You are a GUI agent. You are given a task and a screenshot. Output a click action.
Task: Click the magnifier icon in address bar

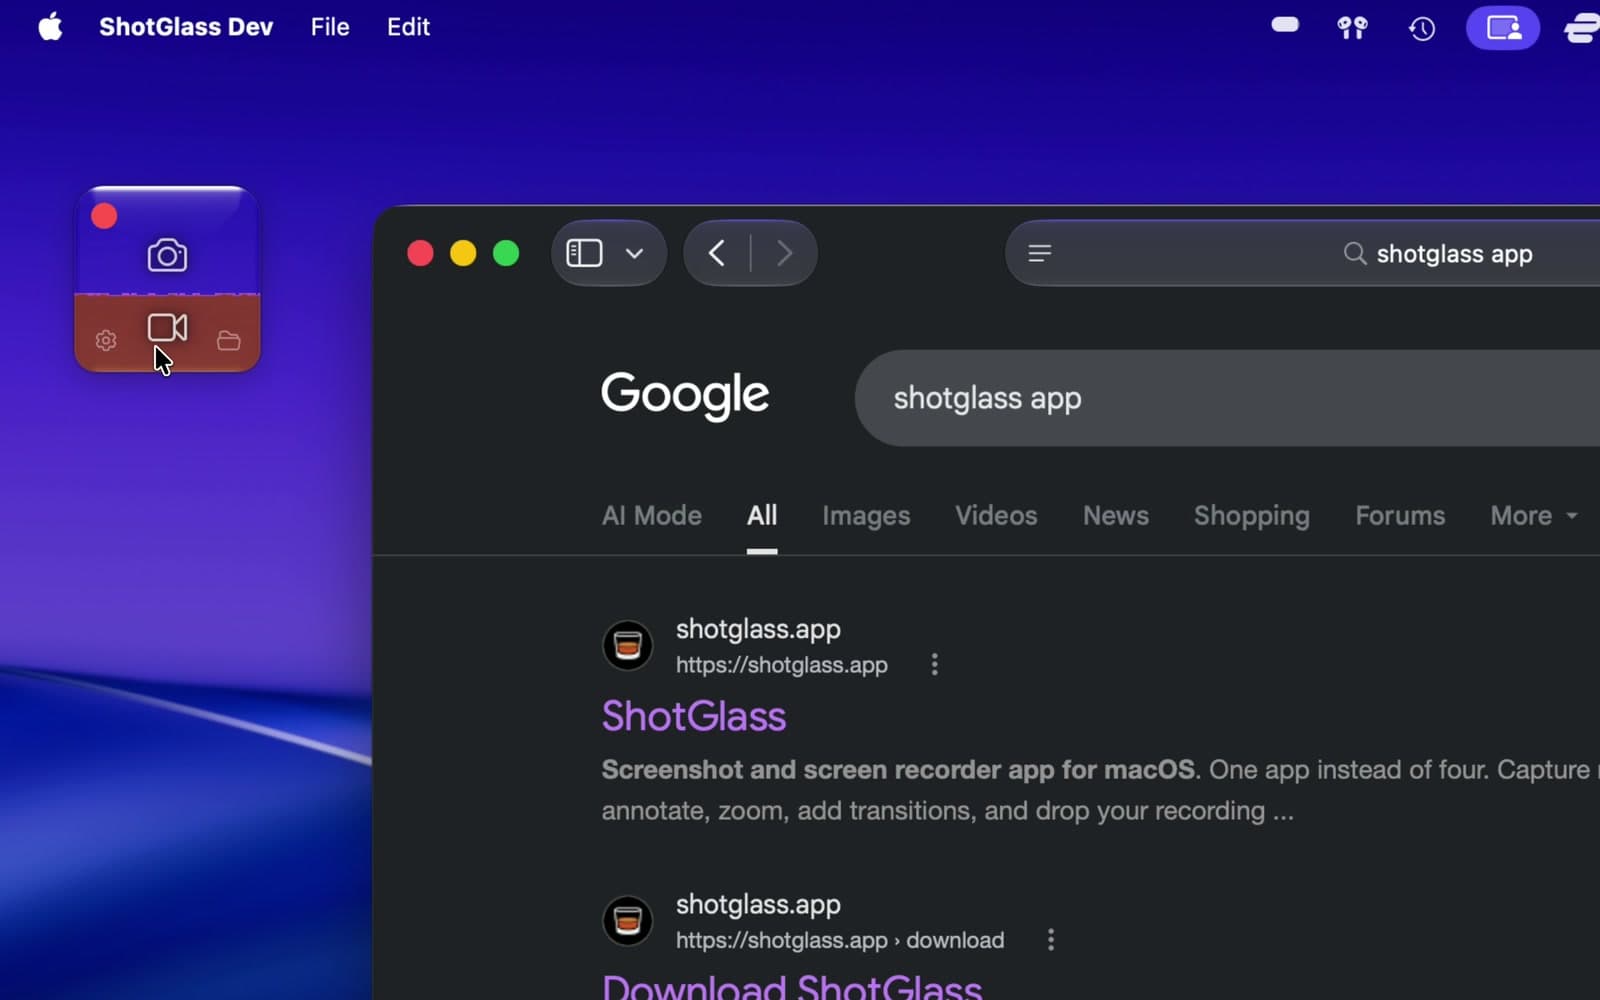tap(1354, 253)
